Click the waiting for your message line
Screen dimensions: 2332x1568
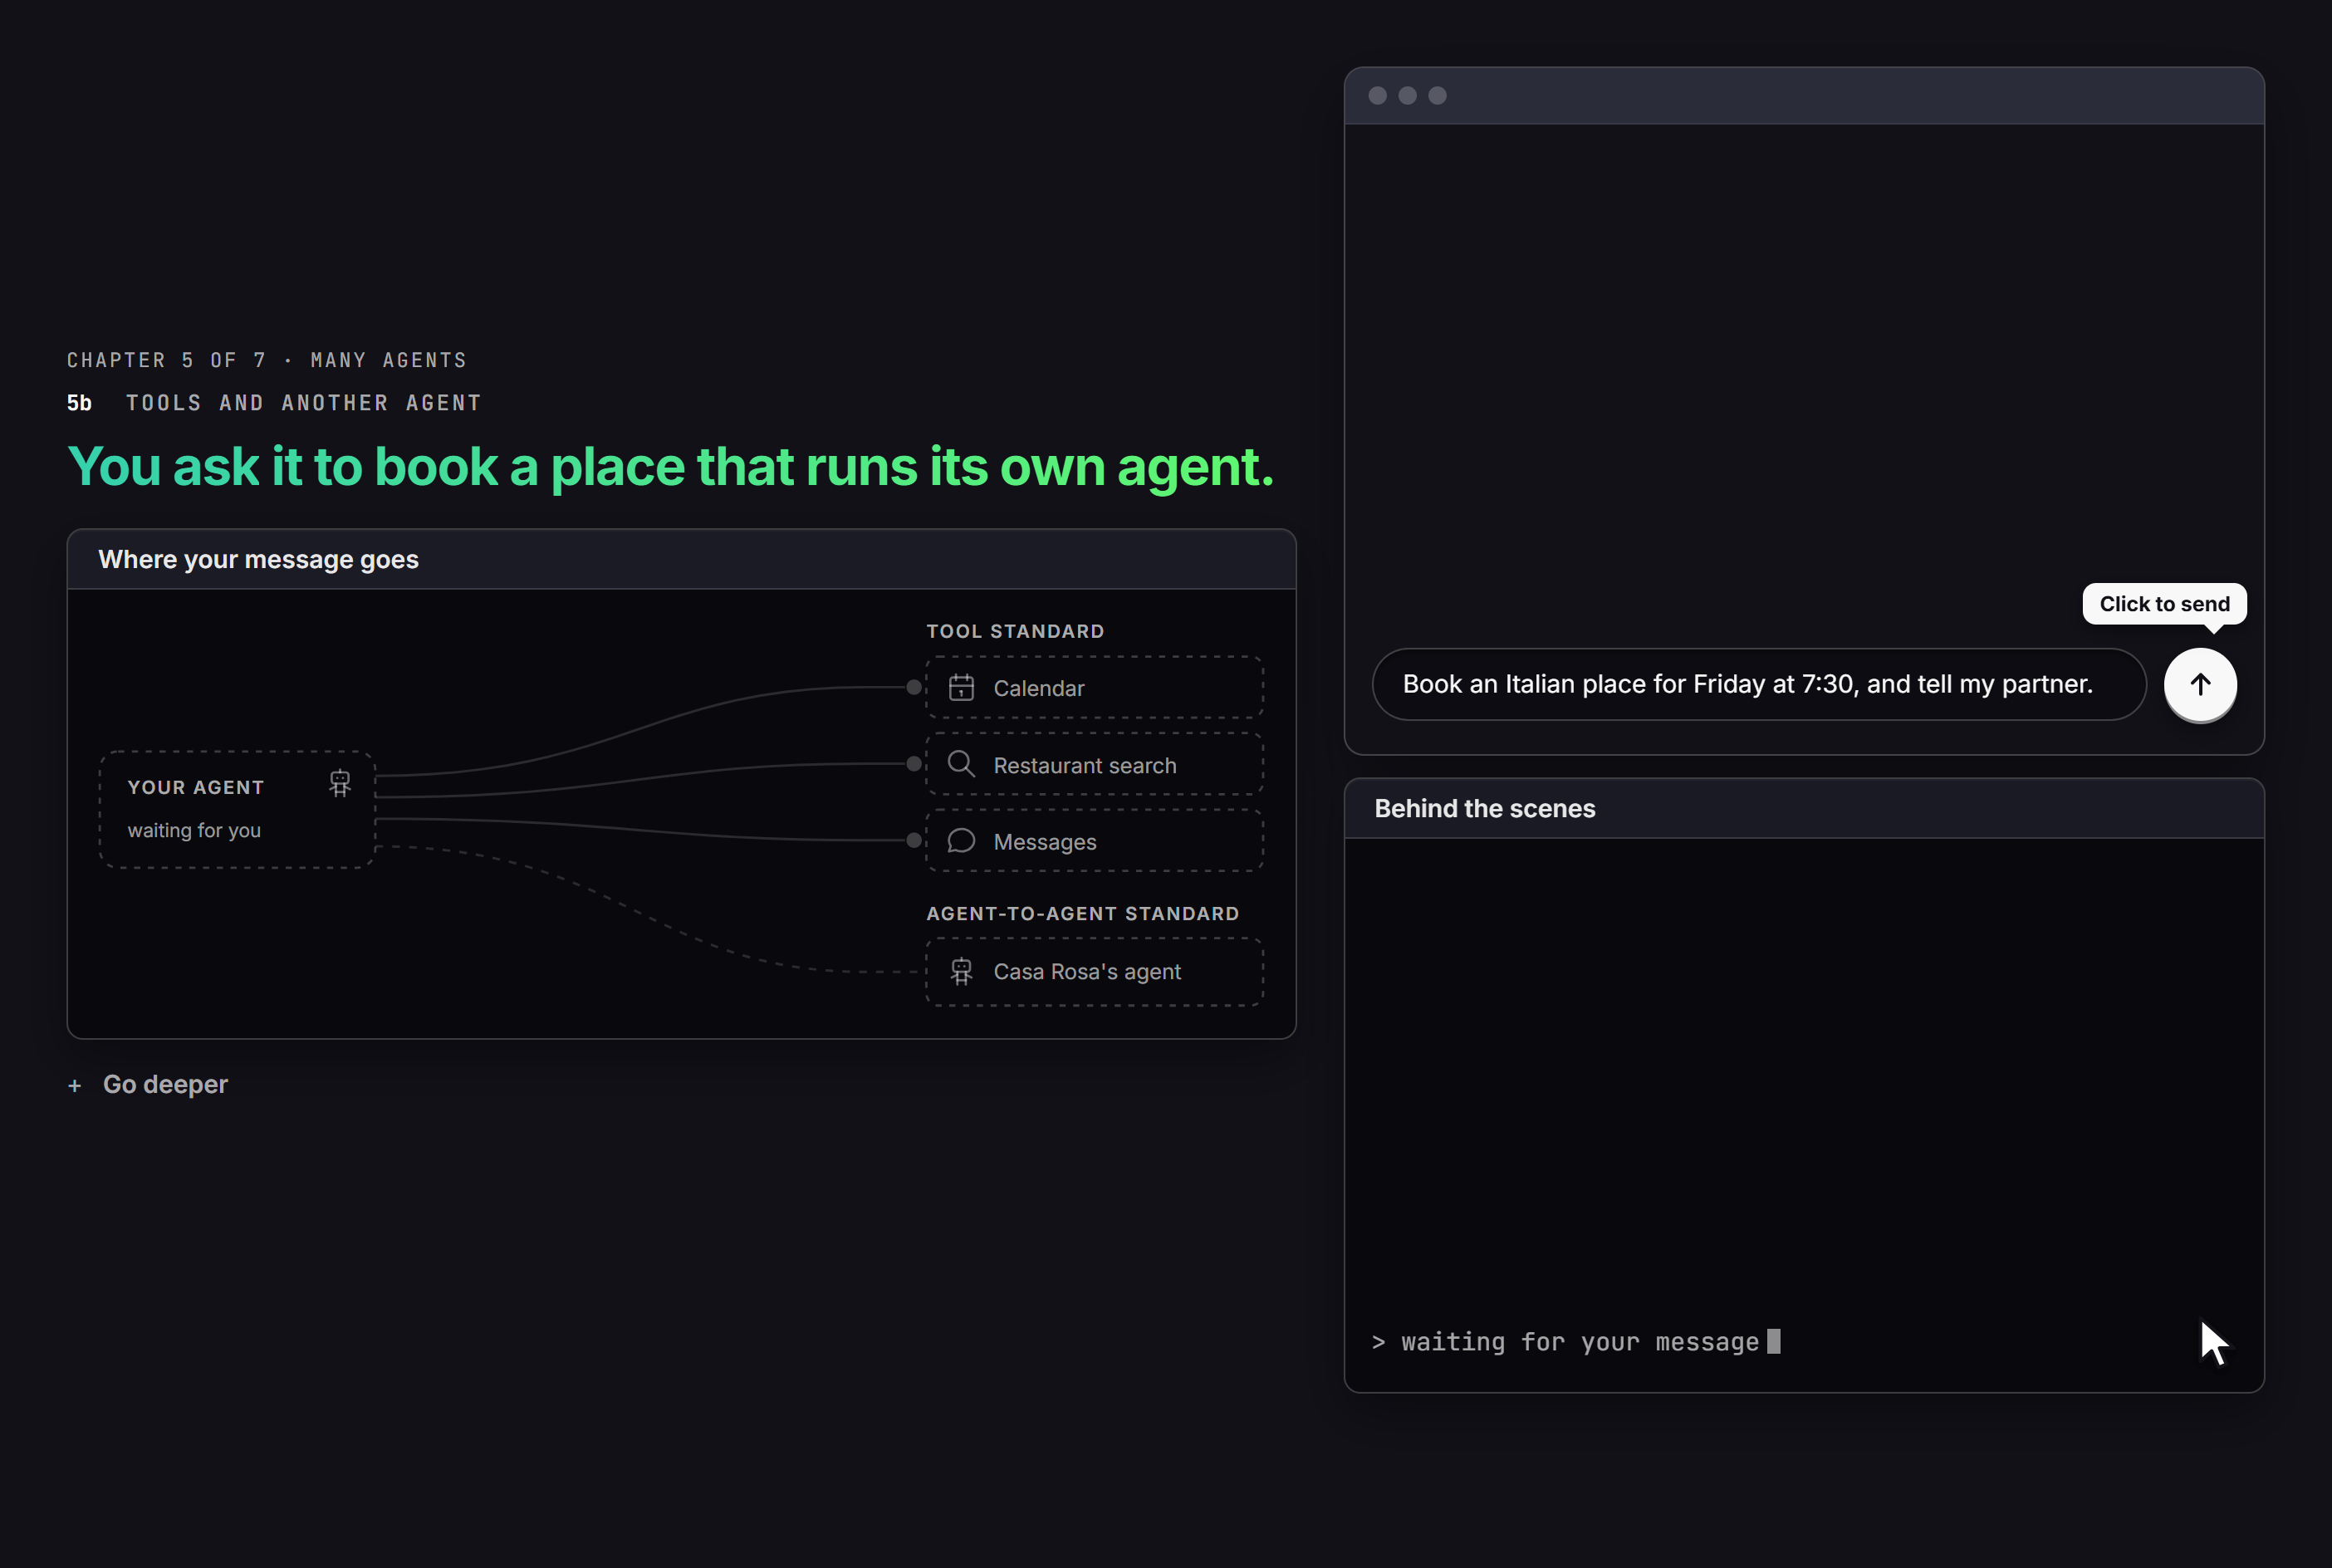[1576, 1342]
